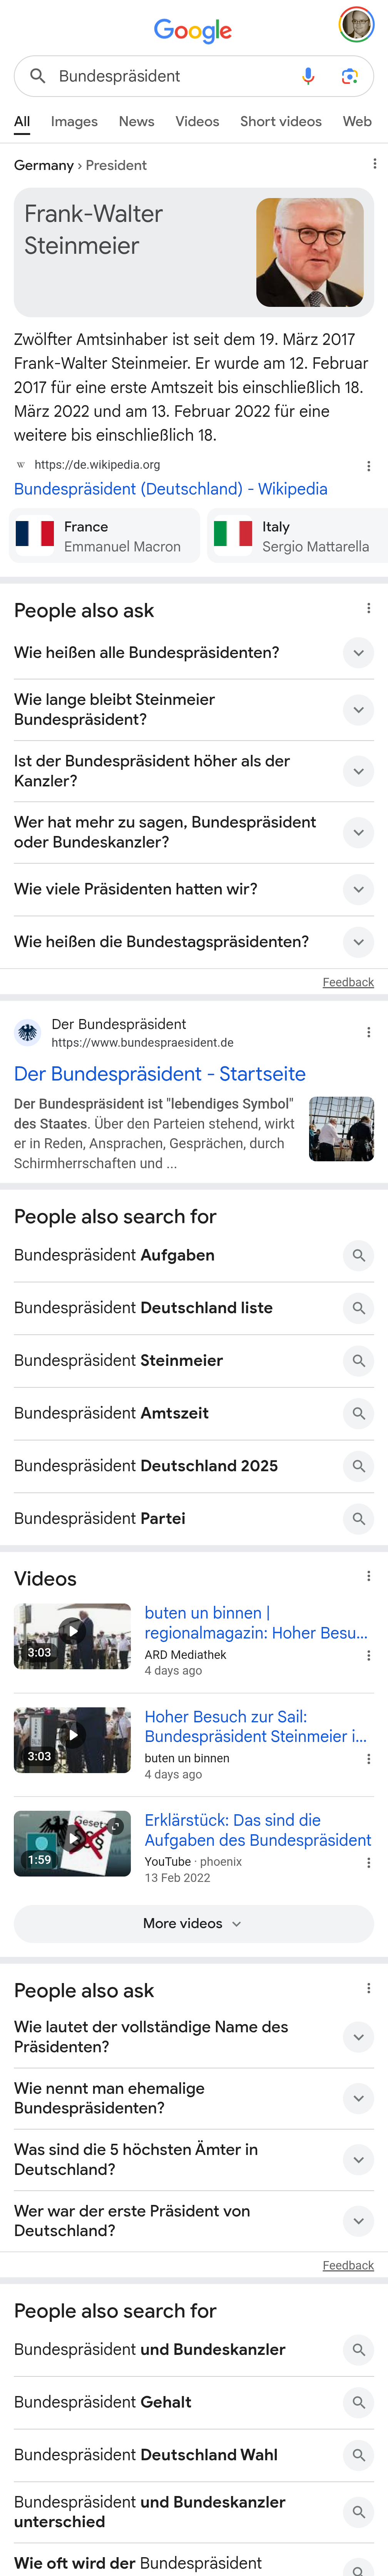The height and width of the screenshot is (2576, 388).
Task: Open Der Bundespräsident - Startseite link
Action: pos(160,1074)
